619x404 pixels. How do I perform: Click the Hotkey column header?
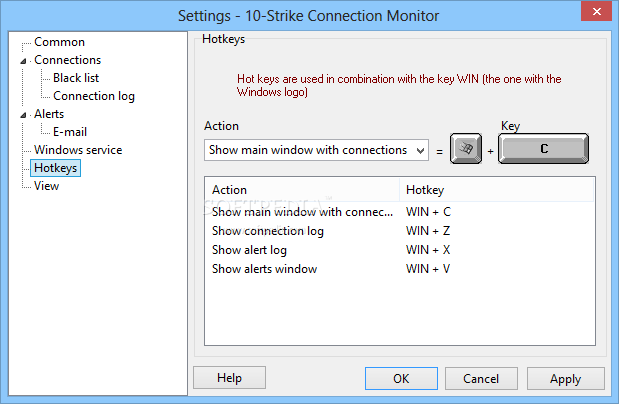(496, 190)
